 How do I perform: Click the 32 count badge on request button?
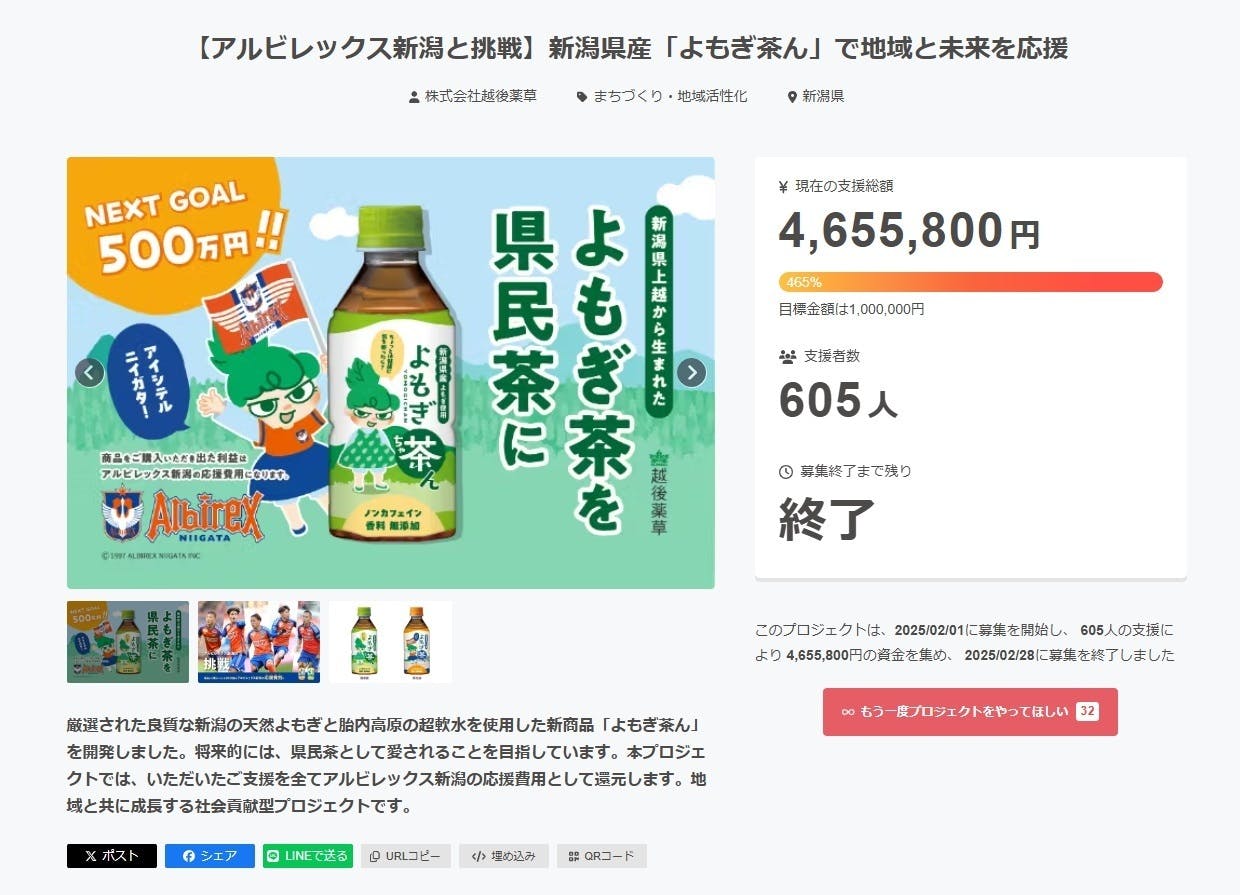(1087, 712)
